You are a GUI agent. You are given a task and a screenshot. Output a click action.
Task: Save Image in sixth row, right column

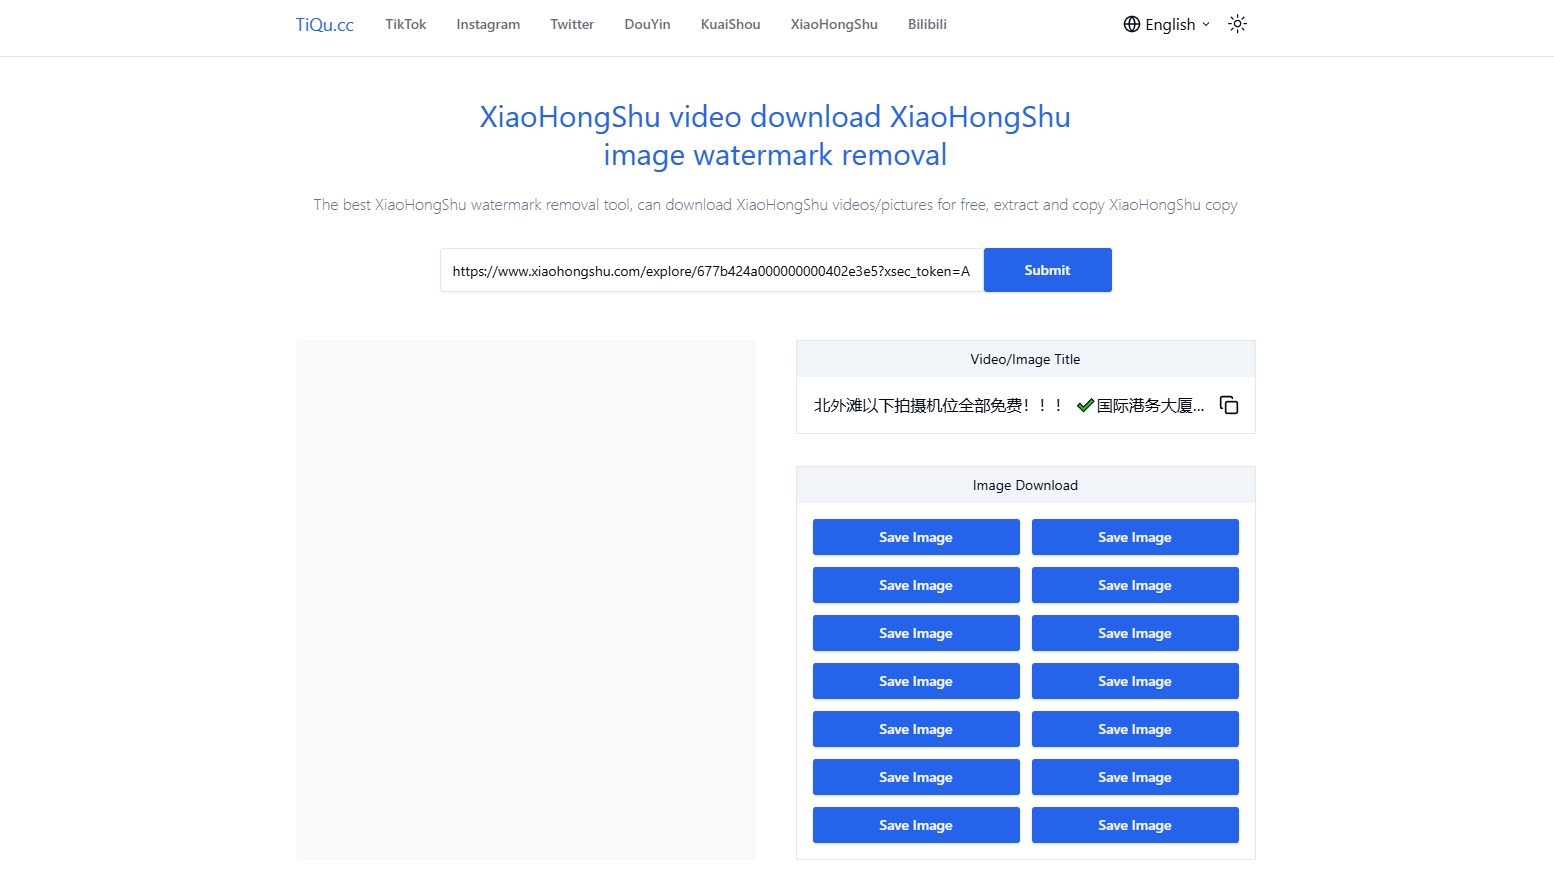tap(1135, 777)
